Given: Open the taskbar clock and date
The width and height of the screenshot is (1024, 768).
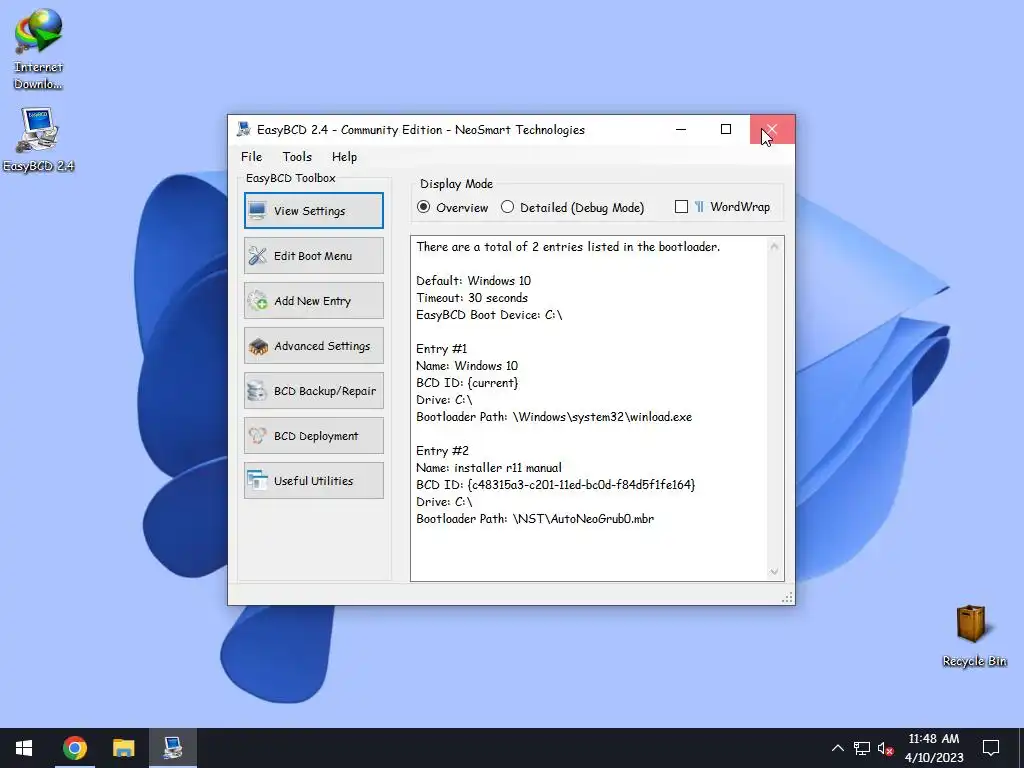Looking at the screenshot, I should coord(934,748).
